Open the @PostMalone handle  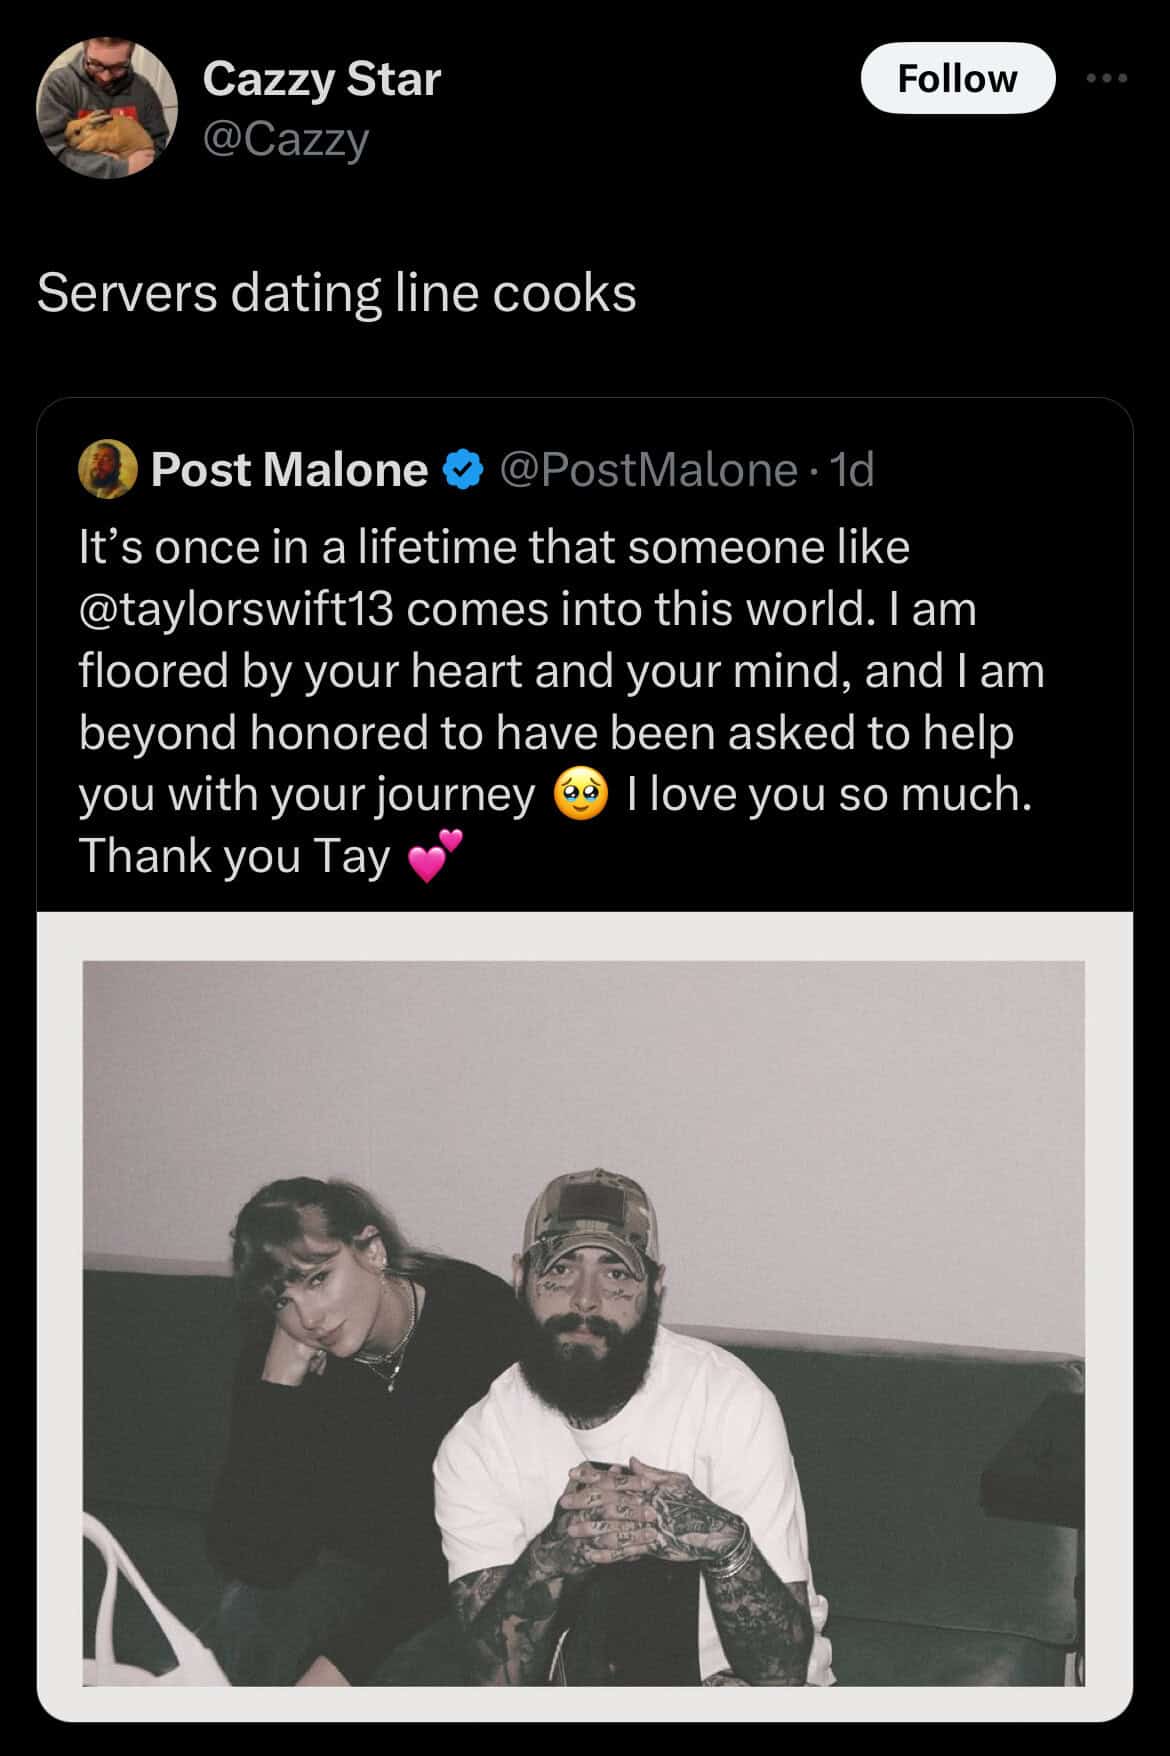647,469
